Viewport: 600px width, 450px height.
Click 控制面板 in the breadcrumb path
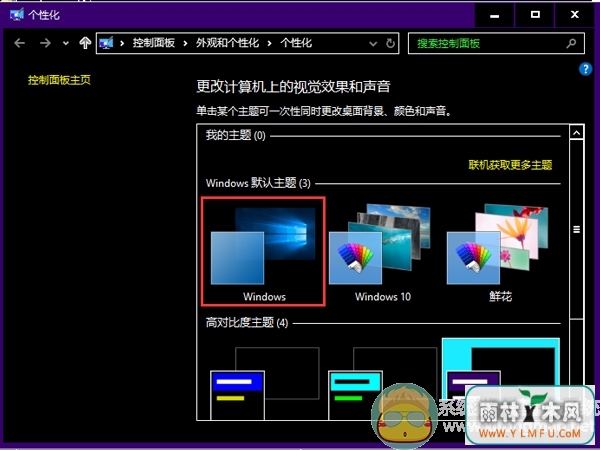[x=154, y=43]
